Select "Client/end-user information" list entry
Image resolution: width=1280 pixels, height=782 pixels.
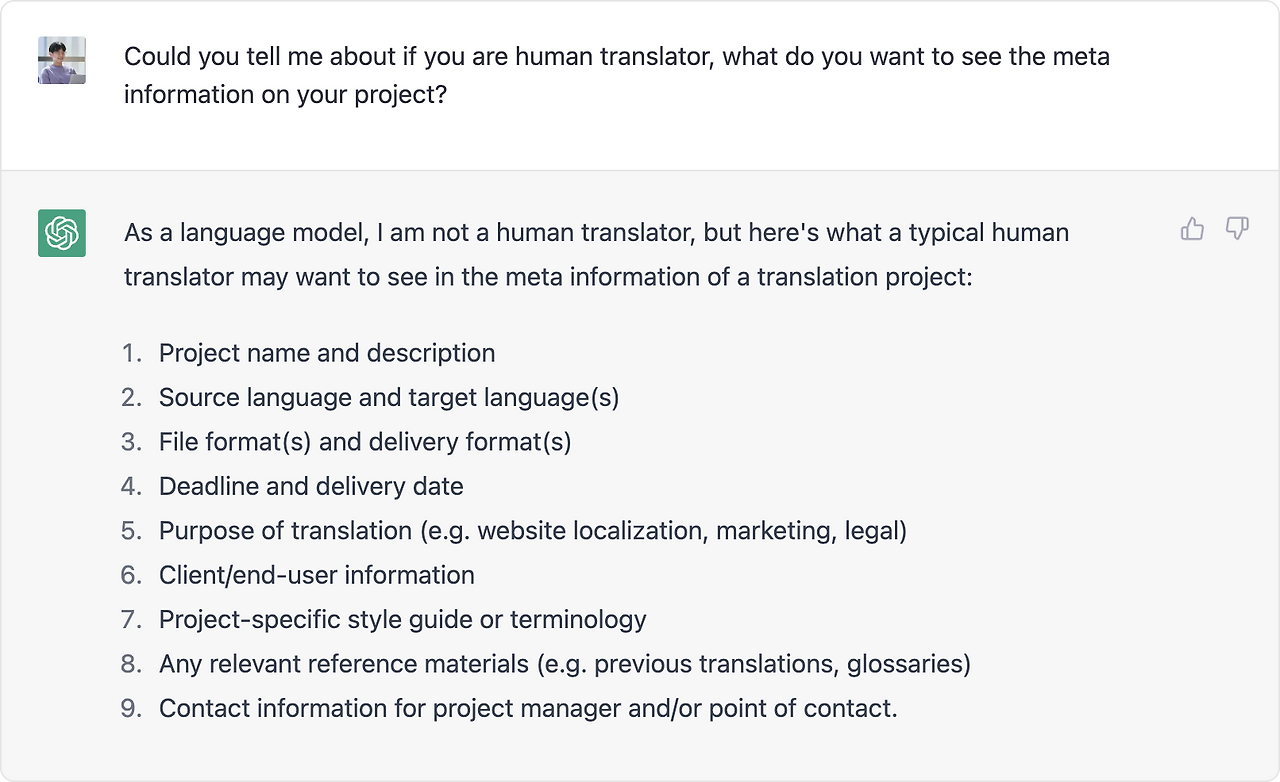point(317,575)
